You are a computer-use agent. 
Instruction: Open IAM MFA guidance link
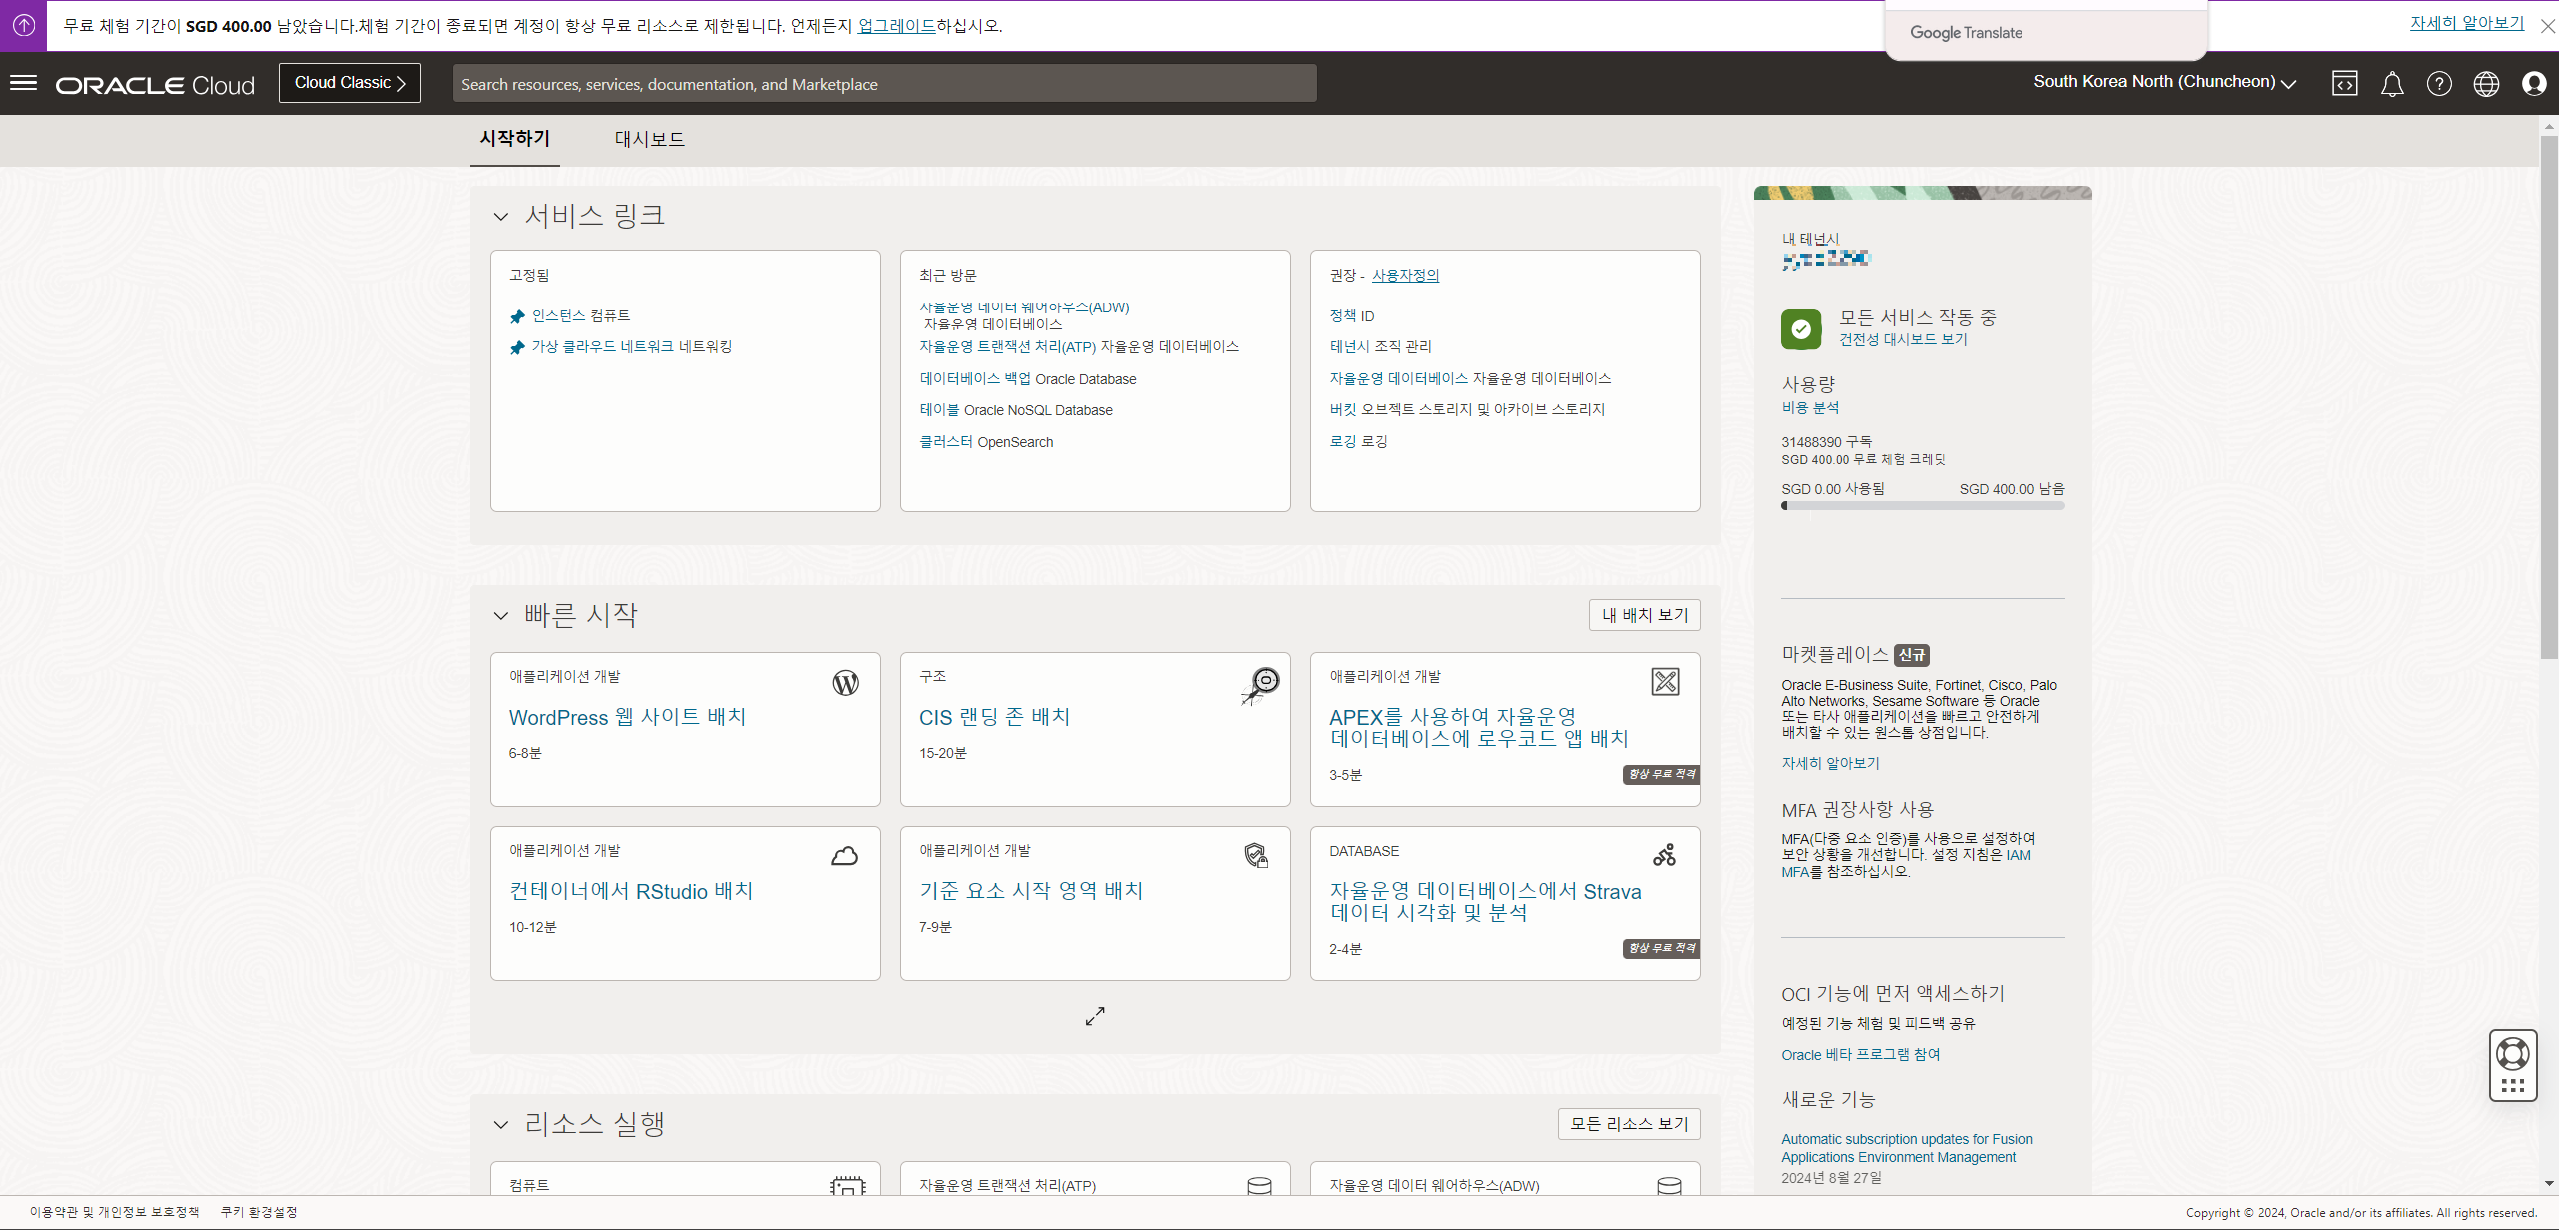click(x=1906, y=863)
